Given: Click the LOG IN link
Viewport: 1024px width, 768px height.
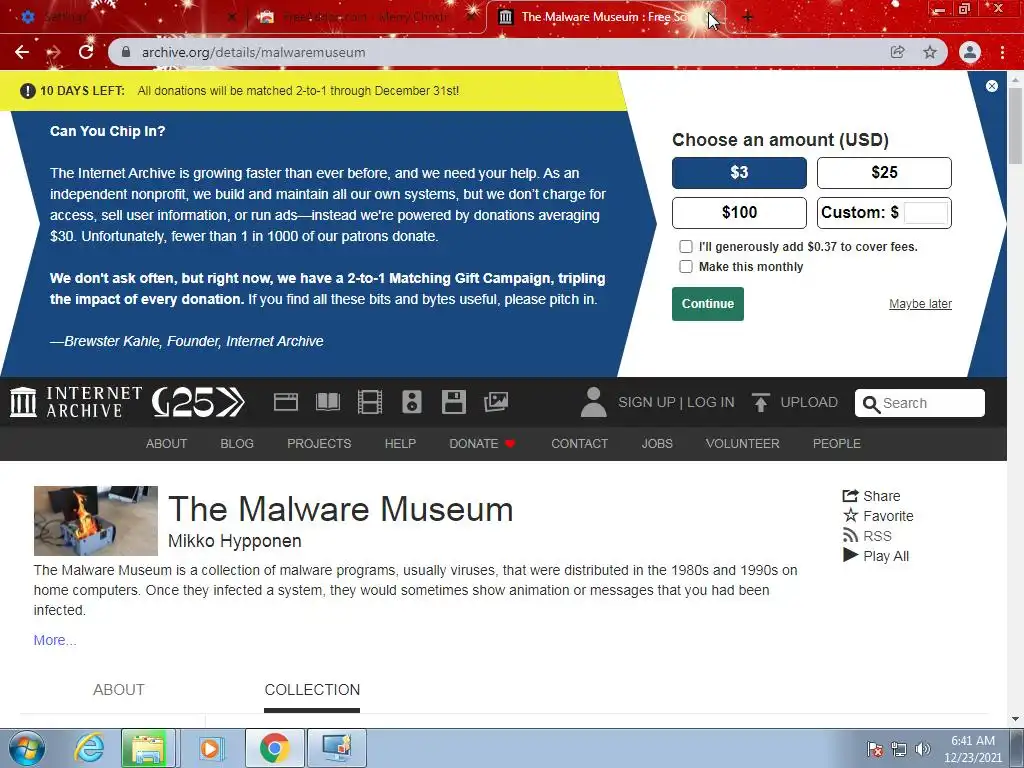Looking at the screenshot, I should pos(711,402).
